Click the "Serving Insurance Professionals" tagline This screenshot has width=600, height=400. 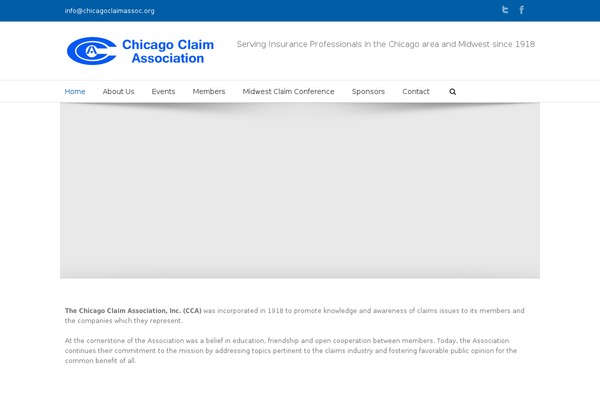(x=385, y=44)
